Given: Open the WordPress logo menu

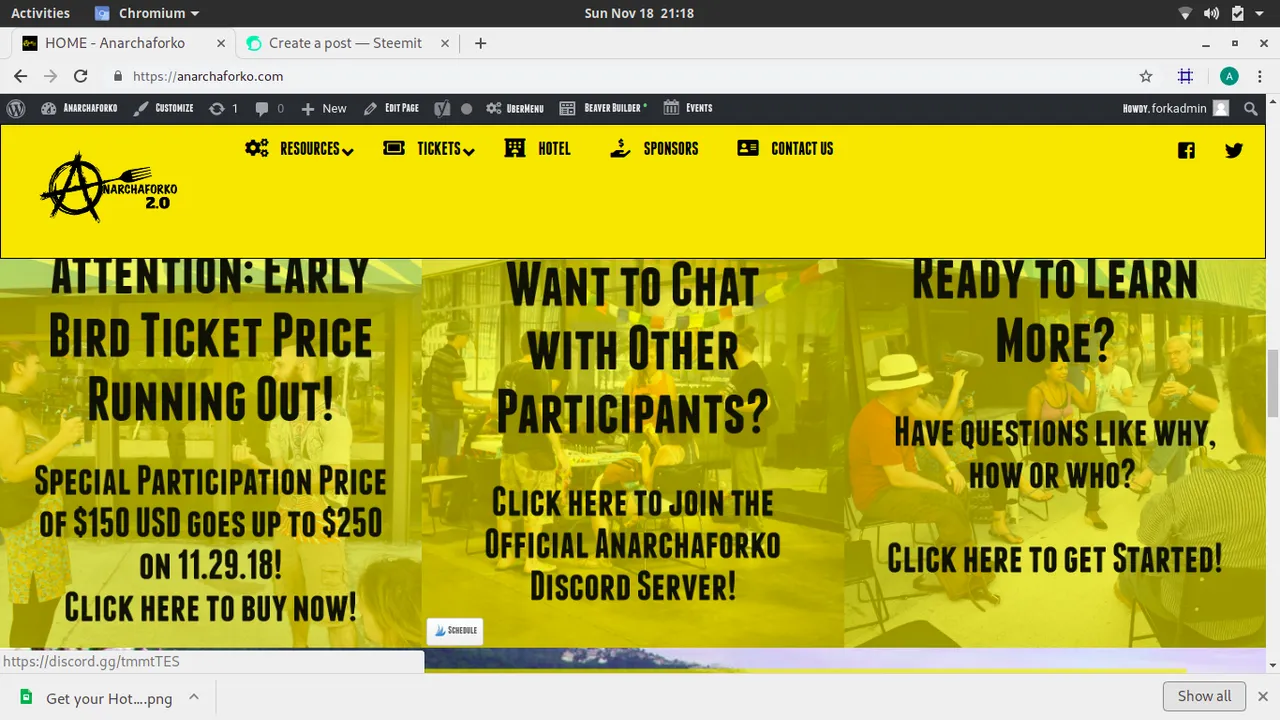Looking at the screenshot, I should [15, 108].
